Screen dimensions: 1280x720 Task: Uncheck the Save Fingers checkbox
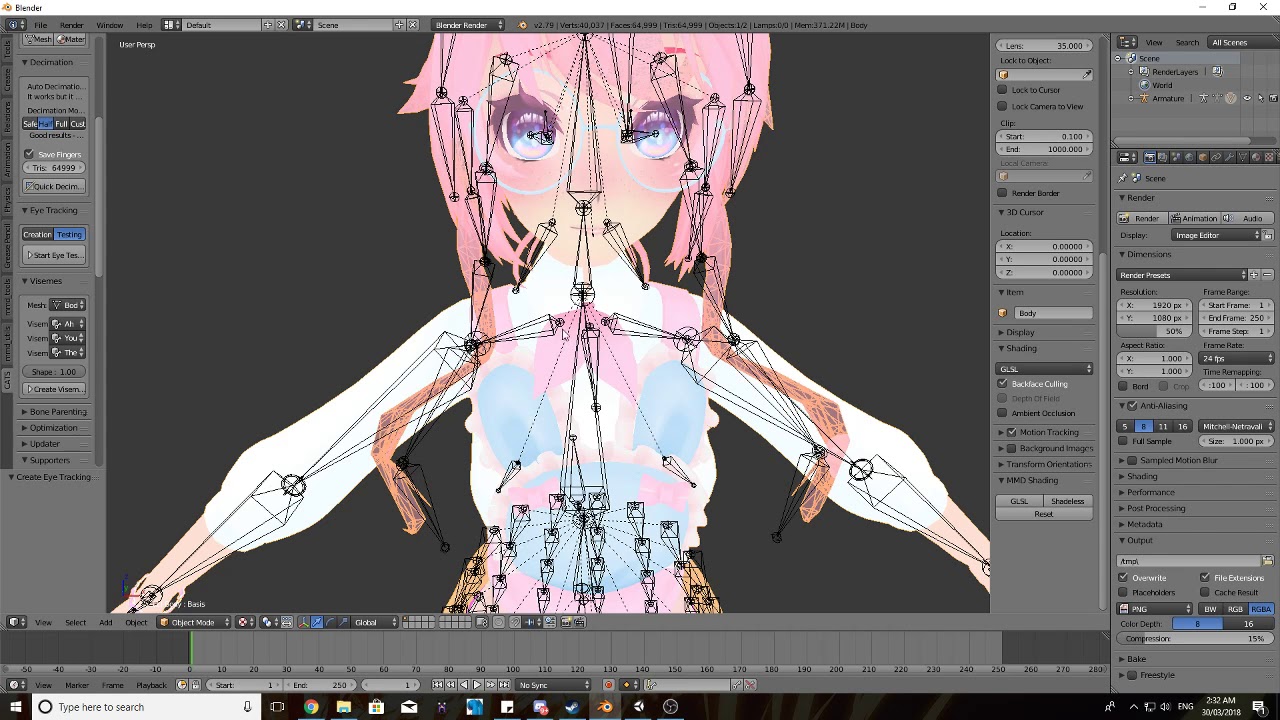tap(29, 154)
